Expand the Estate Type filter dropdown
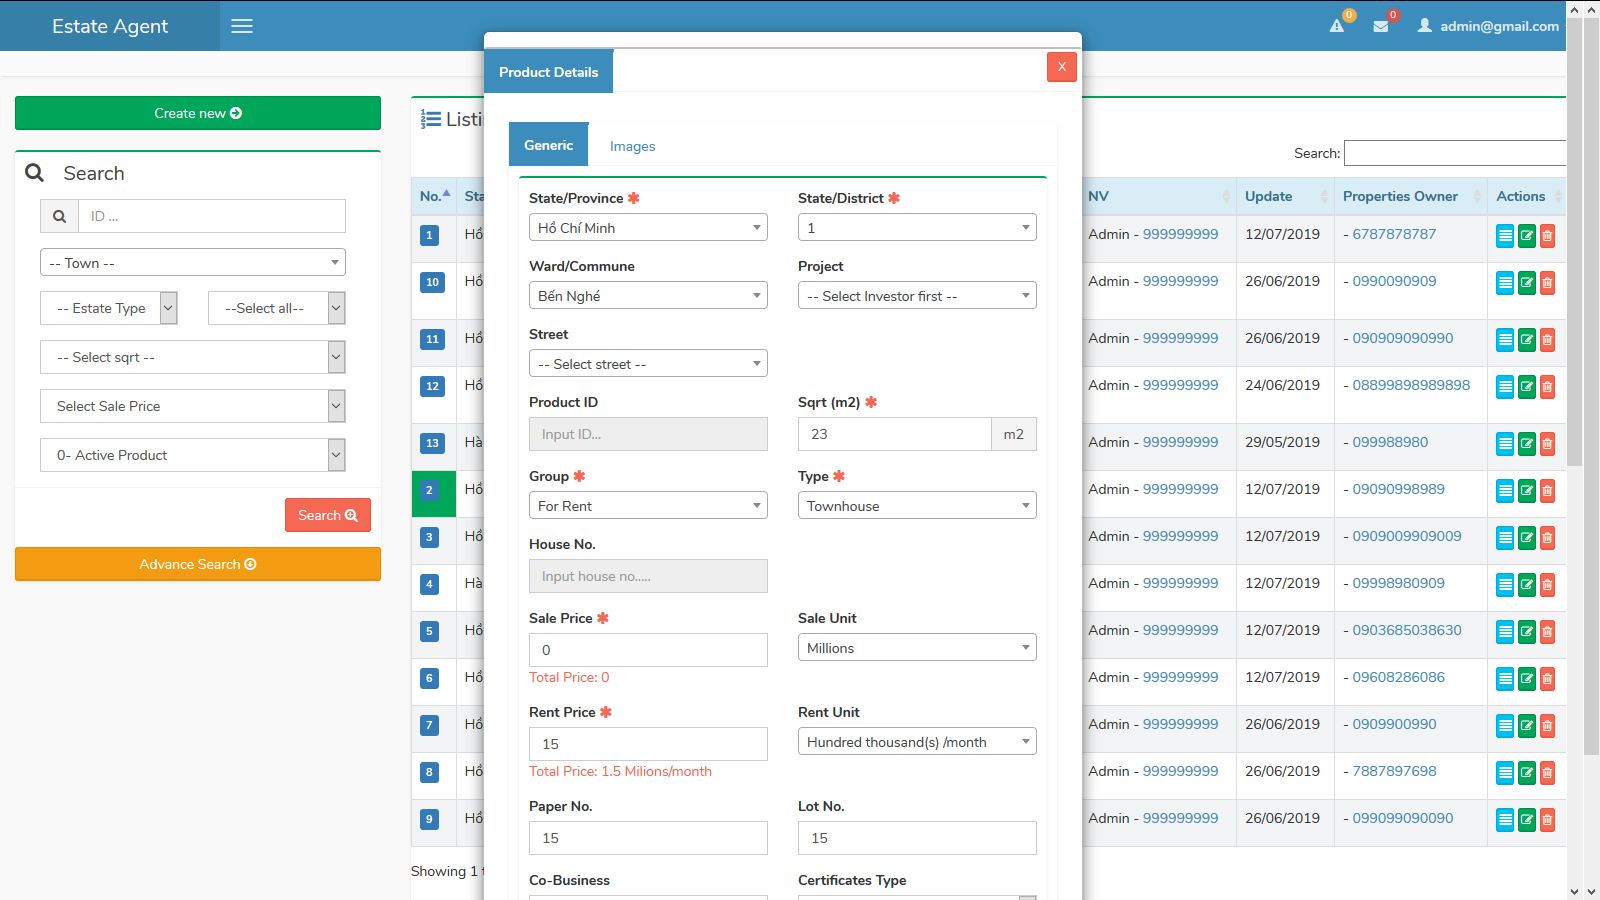Screen dimensions: 1600x900 pyautogui.click(x=109, y=308)
